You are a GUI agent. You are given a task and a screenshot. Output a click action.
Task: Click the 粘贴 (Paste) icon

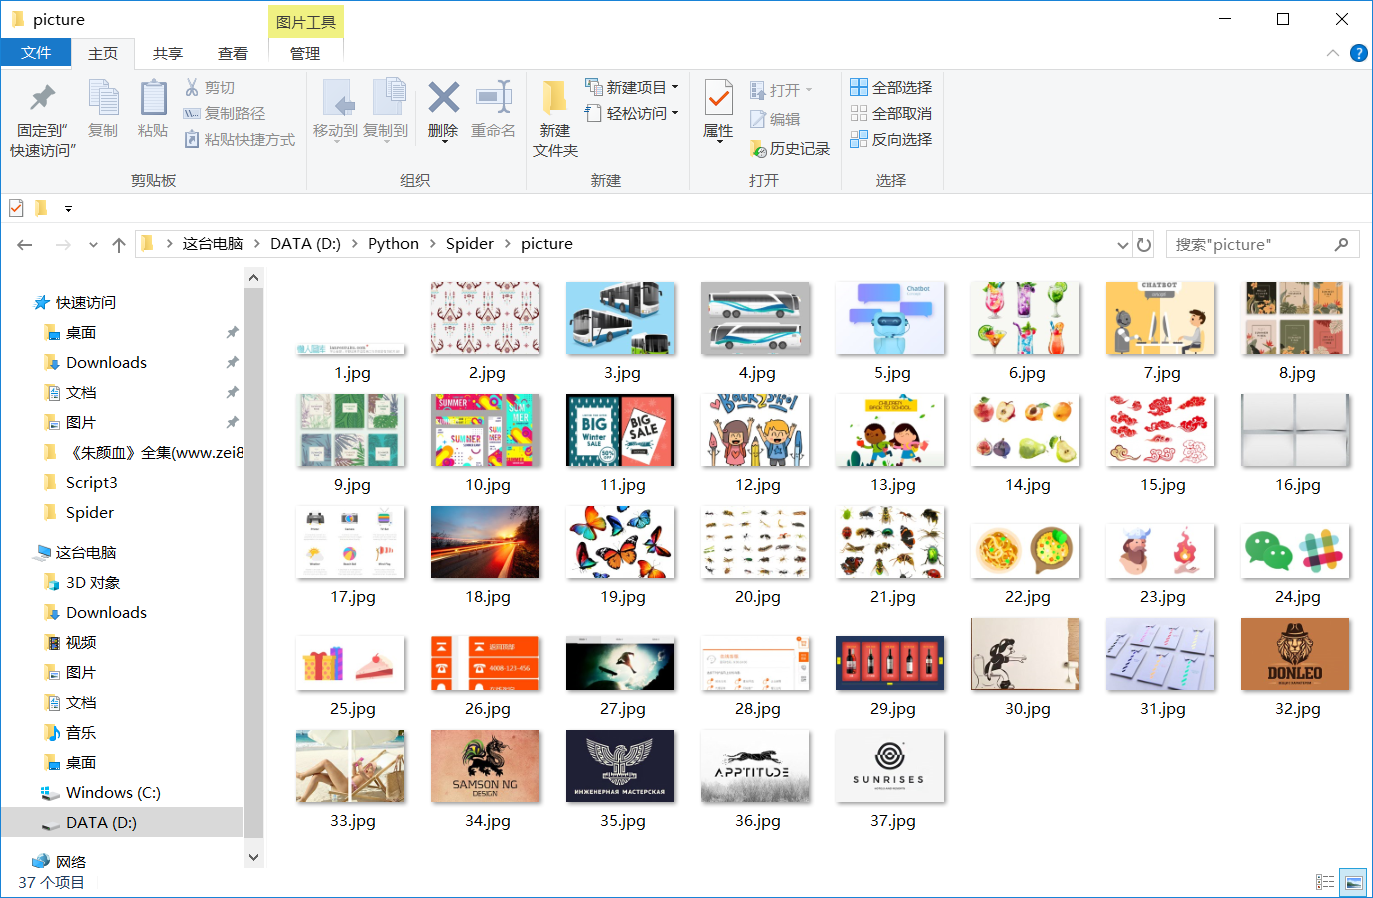[x=152, y=110]
